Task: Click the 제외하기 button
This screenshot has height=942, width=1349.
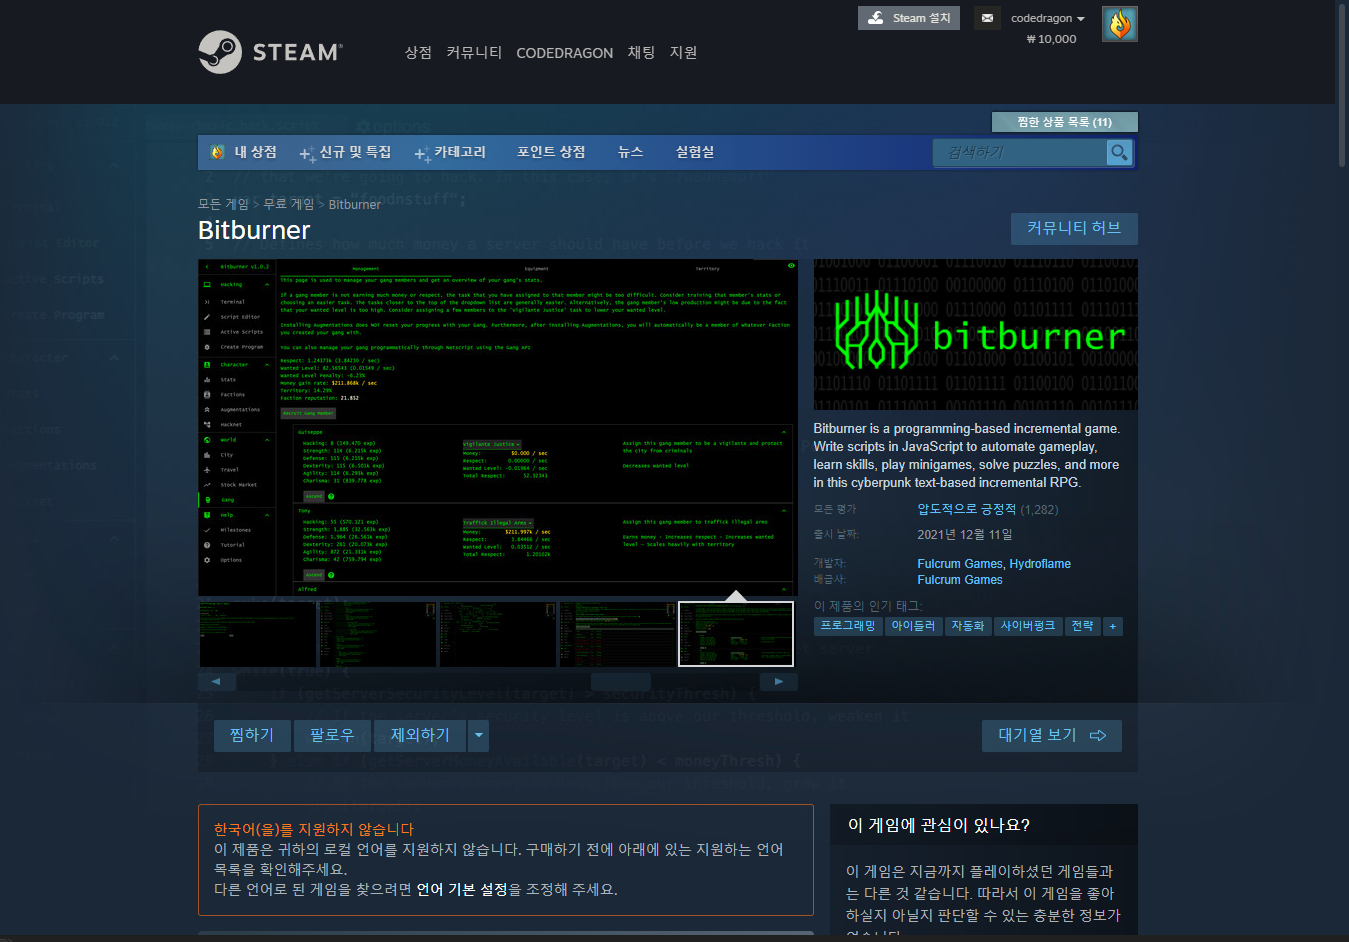Action: click(x=420, y=735)
